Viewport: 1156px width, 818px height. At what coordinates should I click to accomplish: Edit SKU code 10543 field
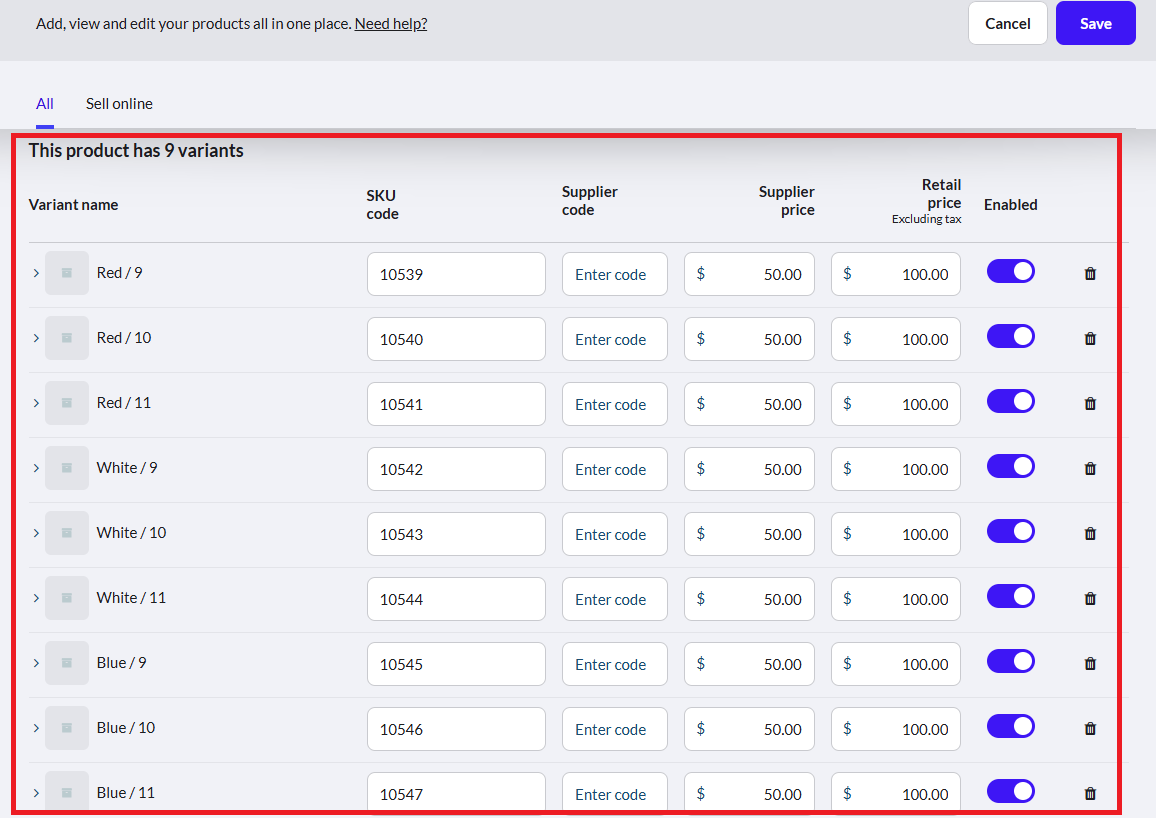(456, 534)
